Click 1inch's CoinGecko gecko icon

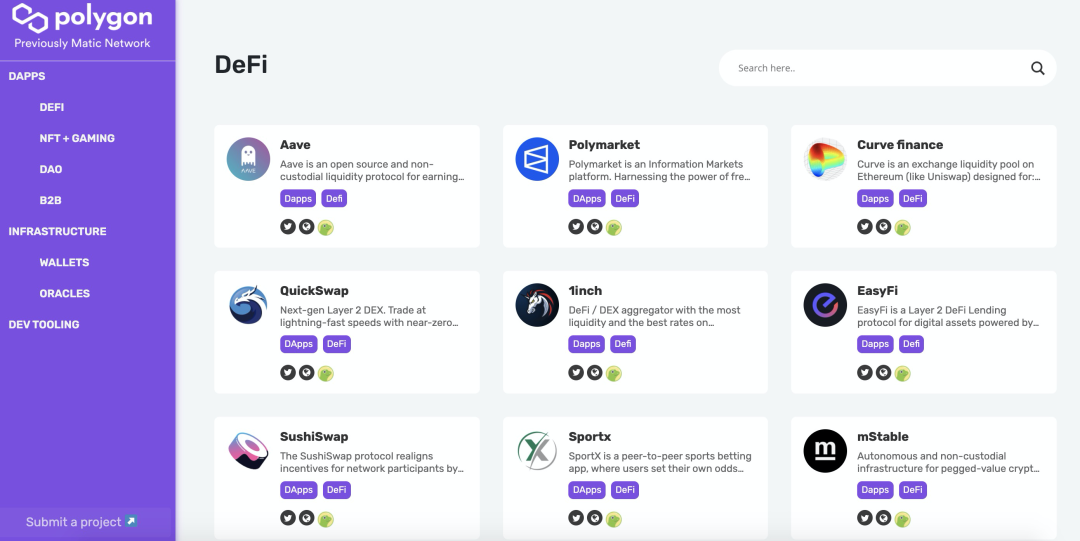[614, 374]
